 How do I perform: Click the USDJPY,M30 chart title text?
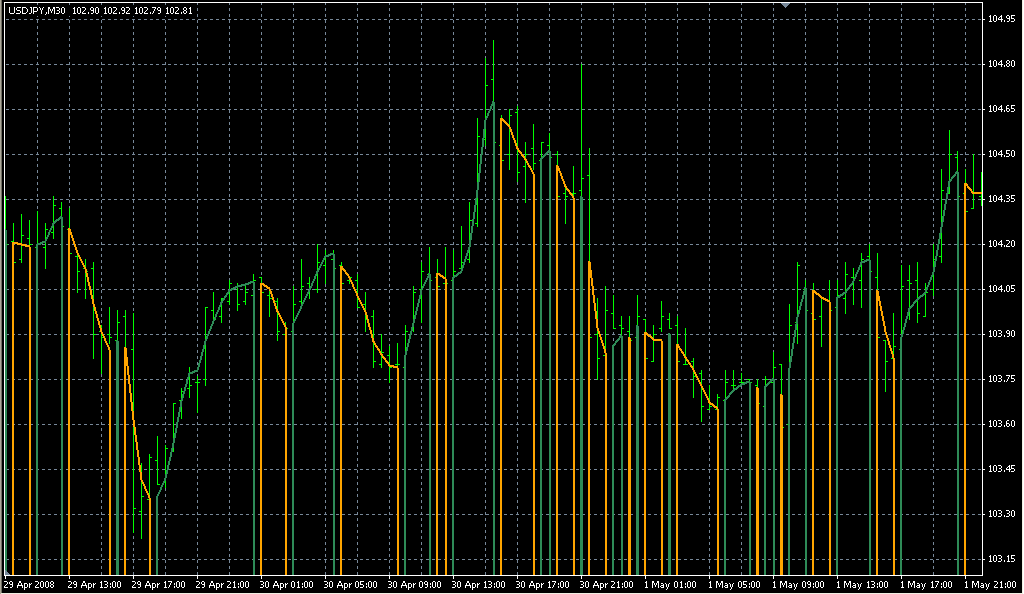(x=37, y=10)
